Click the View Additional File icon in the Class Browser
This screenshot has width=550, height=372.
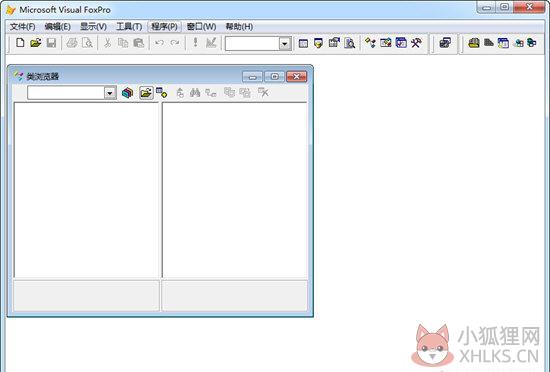tap(161, 93)
